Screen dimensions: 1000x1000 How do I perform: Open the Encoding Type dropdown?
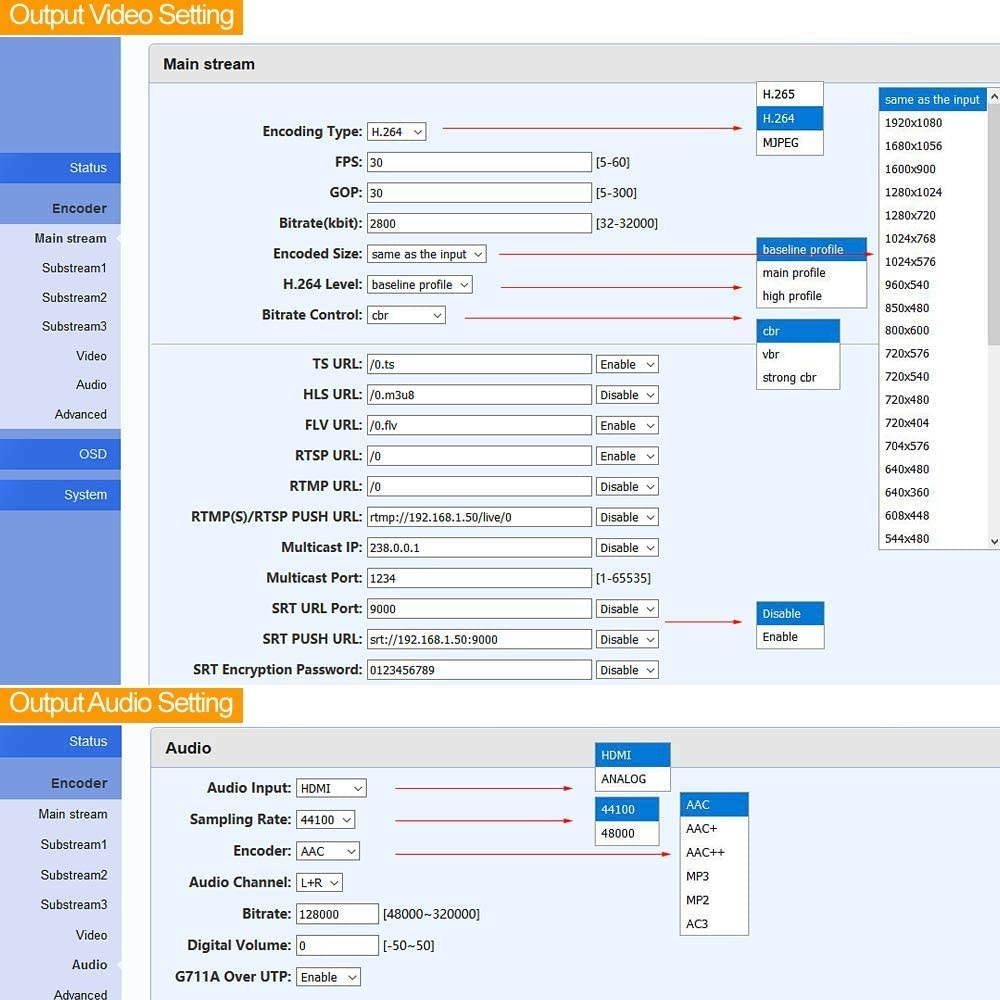pyautogui.click(x=396, y=132)
